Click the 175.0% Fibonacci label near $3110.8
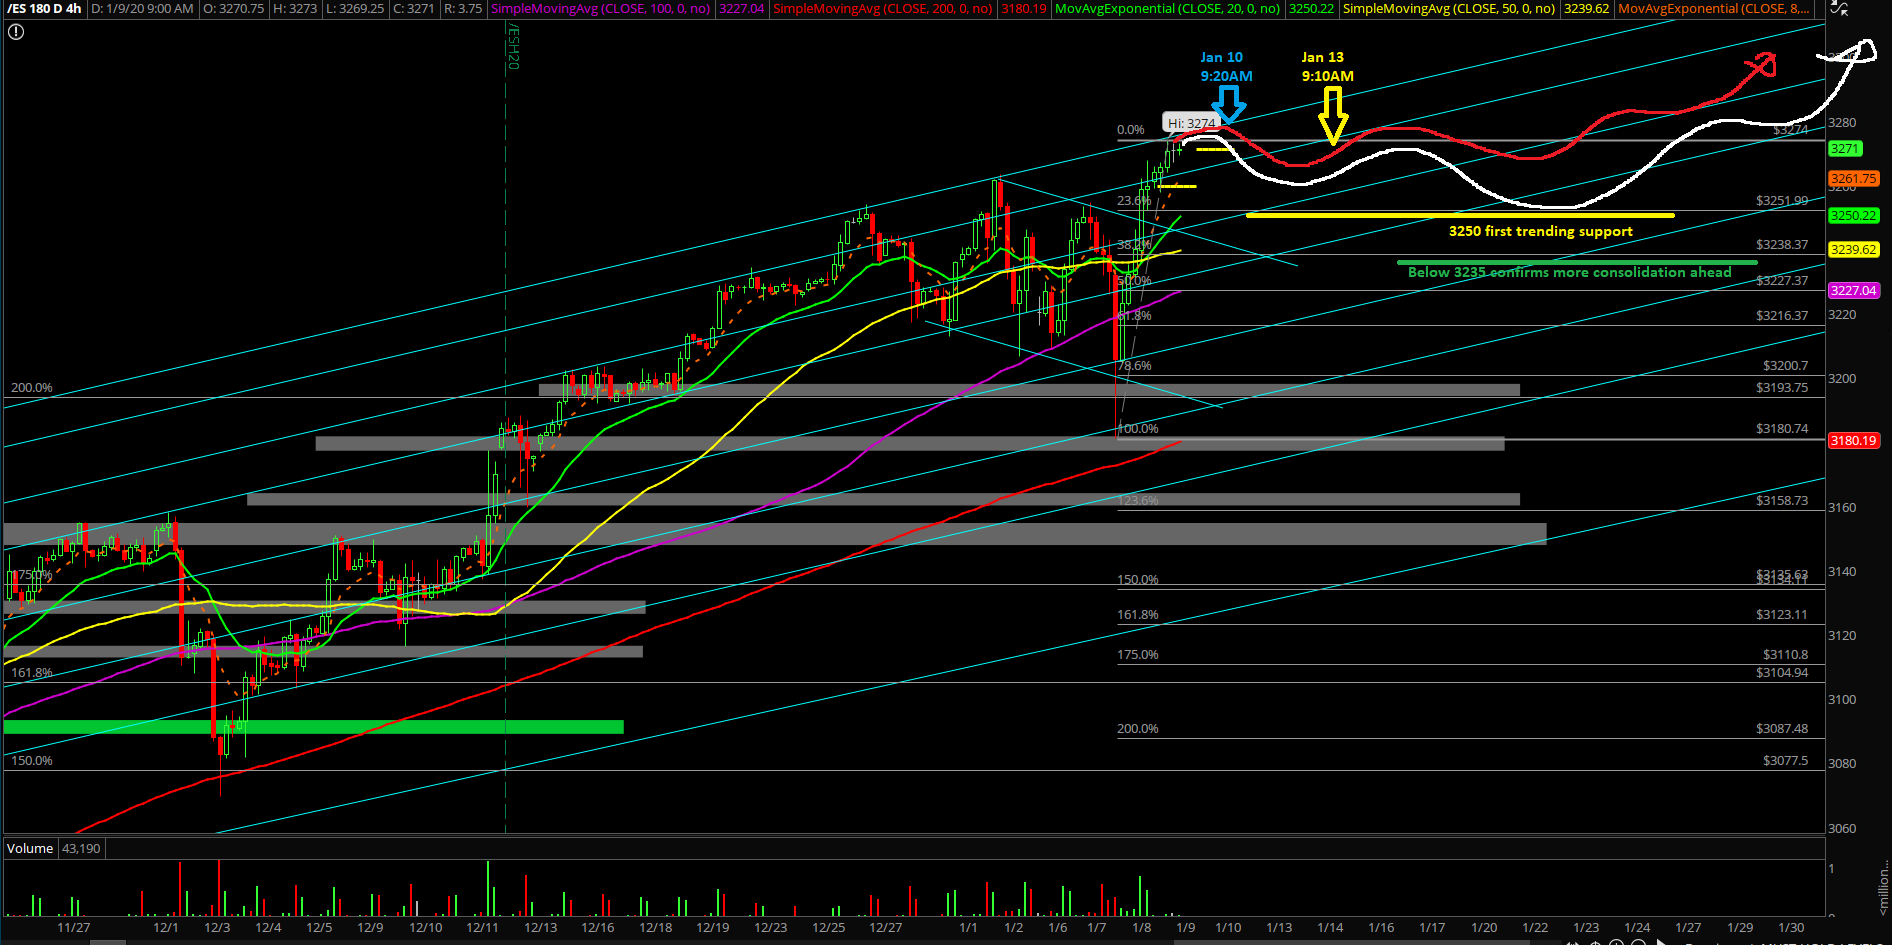The image size is (1892, 945). (x=1138, y=655)
